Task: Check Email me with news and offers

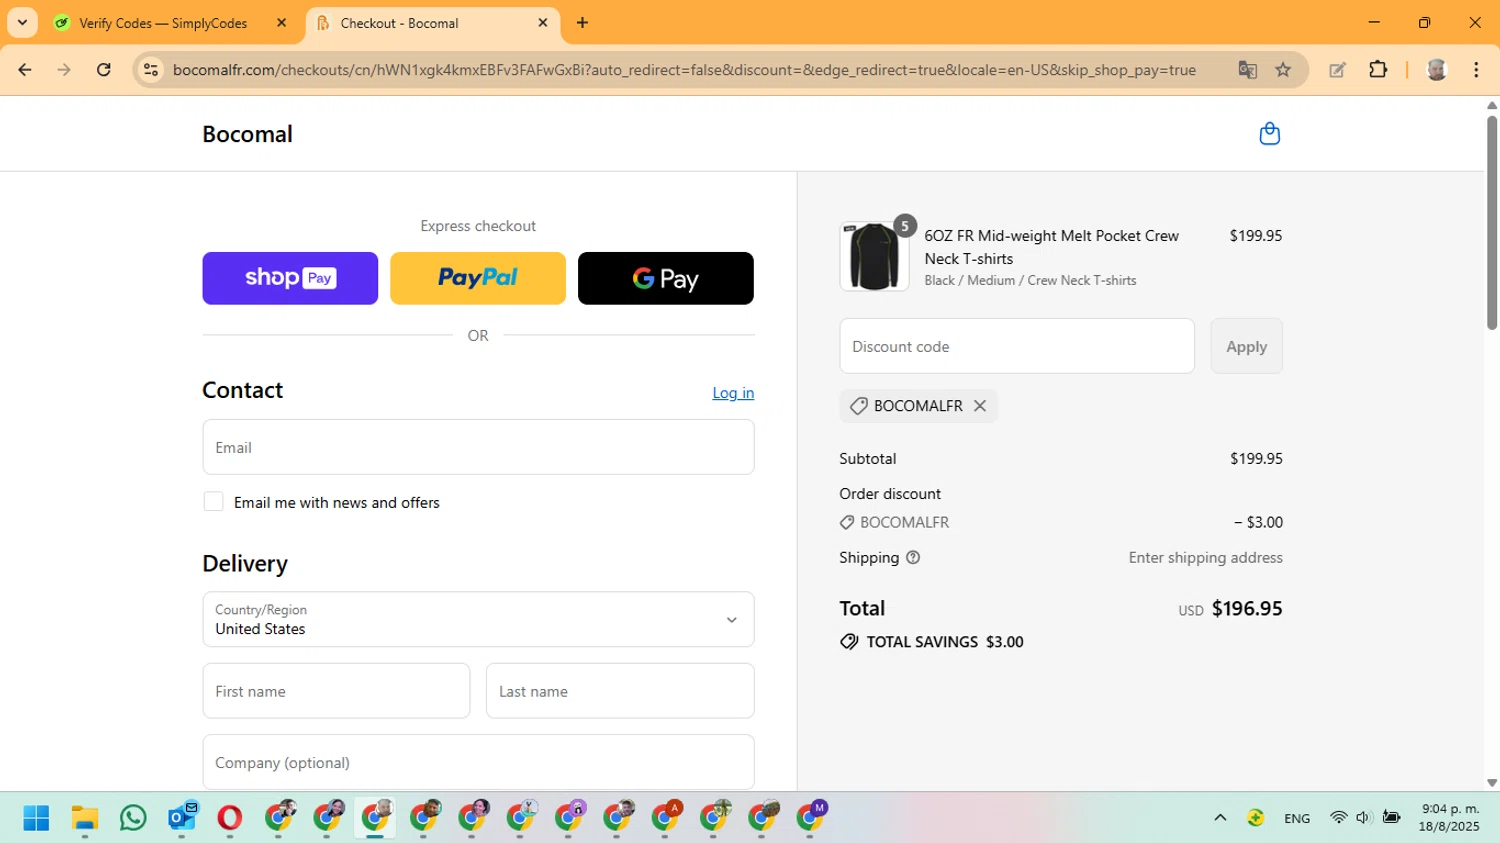Action: 213,502
